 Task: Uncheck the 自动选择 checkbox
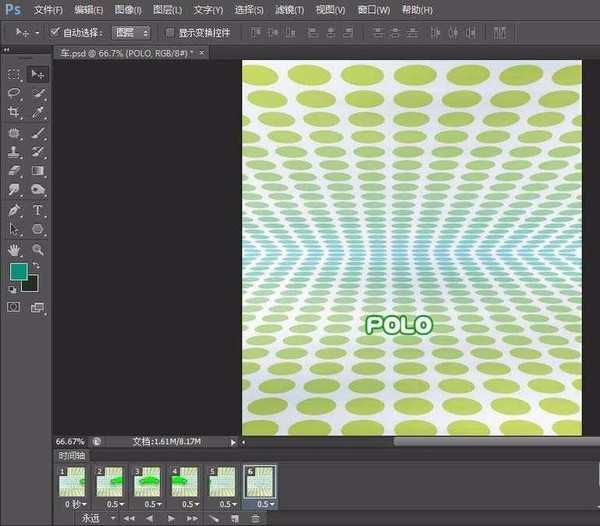(56, 32)
